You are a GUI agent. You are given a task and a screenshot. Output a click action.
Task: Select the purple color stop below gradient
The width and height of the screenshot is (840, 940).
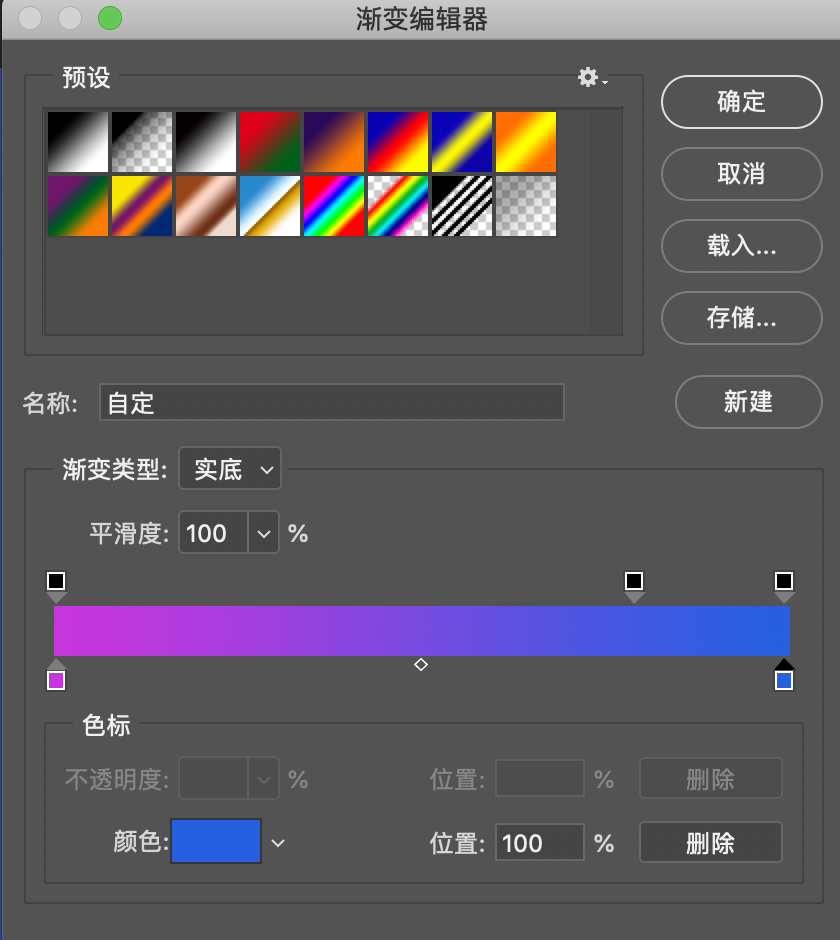(x=56, y=676)
